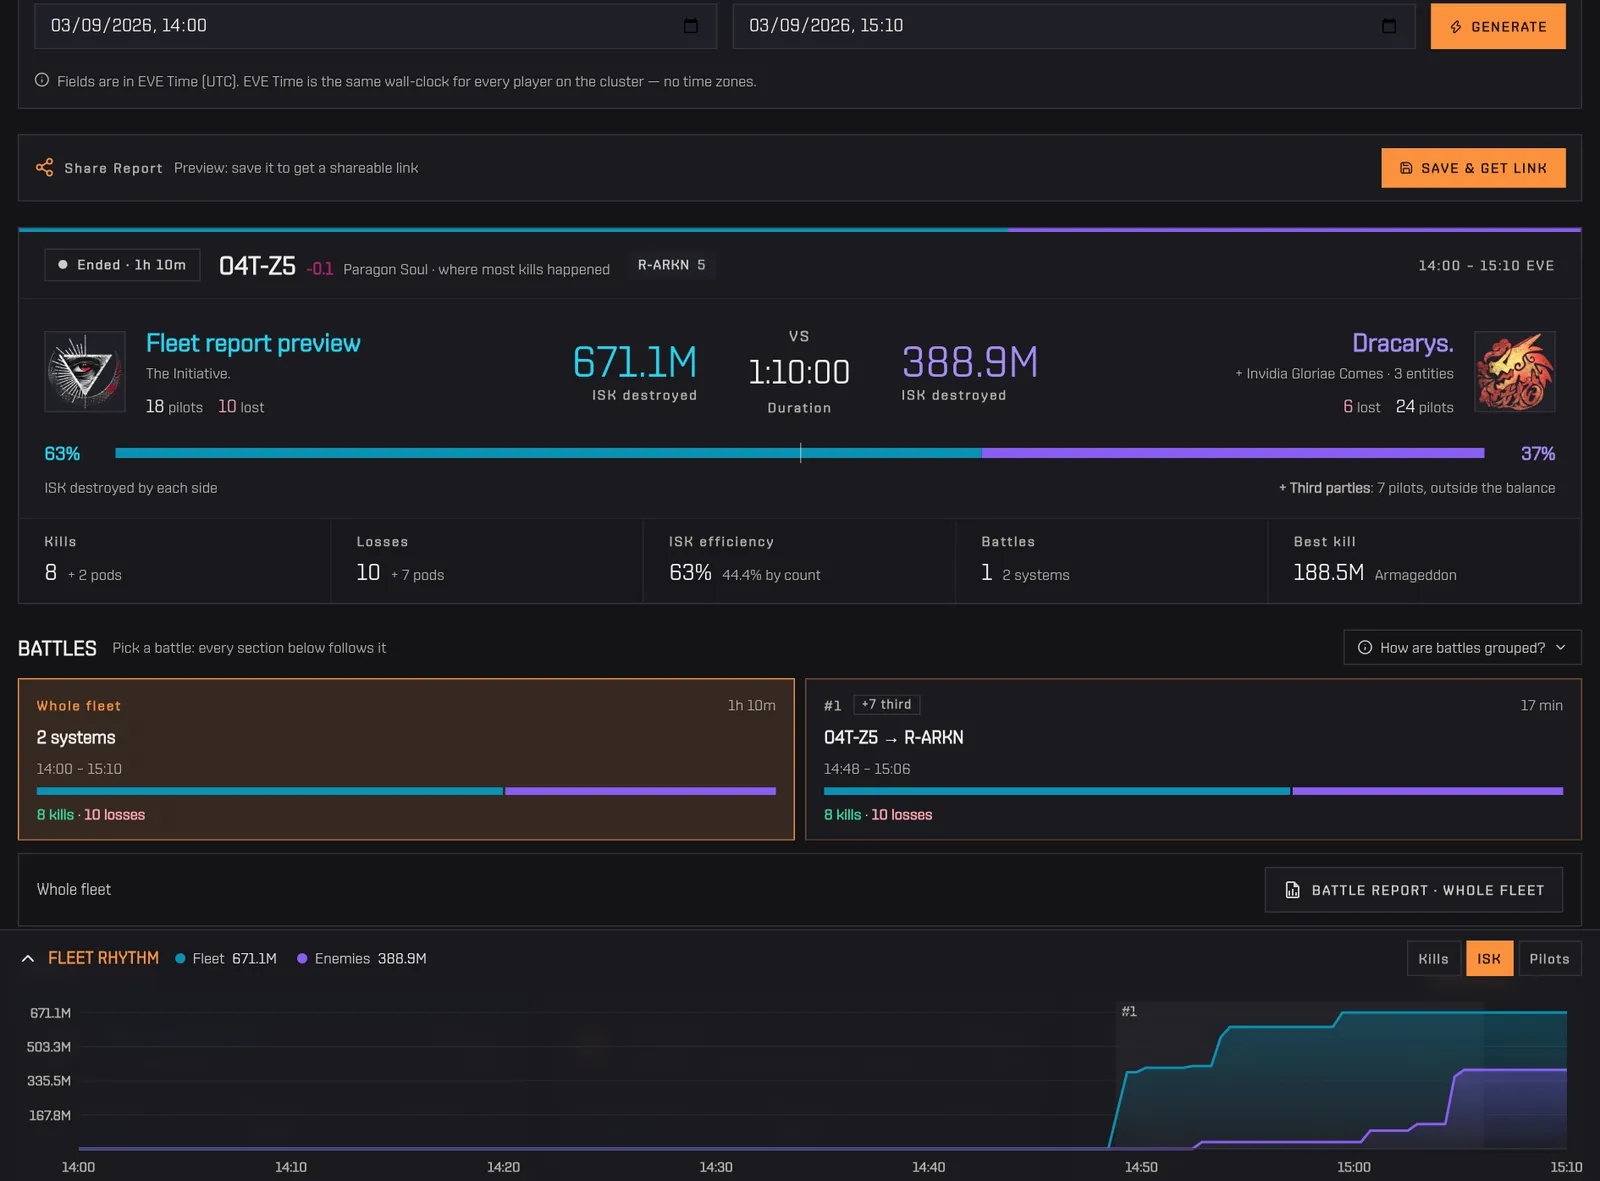Click Invidia Gloriae Comes 3 entities text
The width and height of the screenshot is (1600, 1181).
(1344, 374)
